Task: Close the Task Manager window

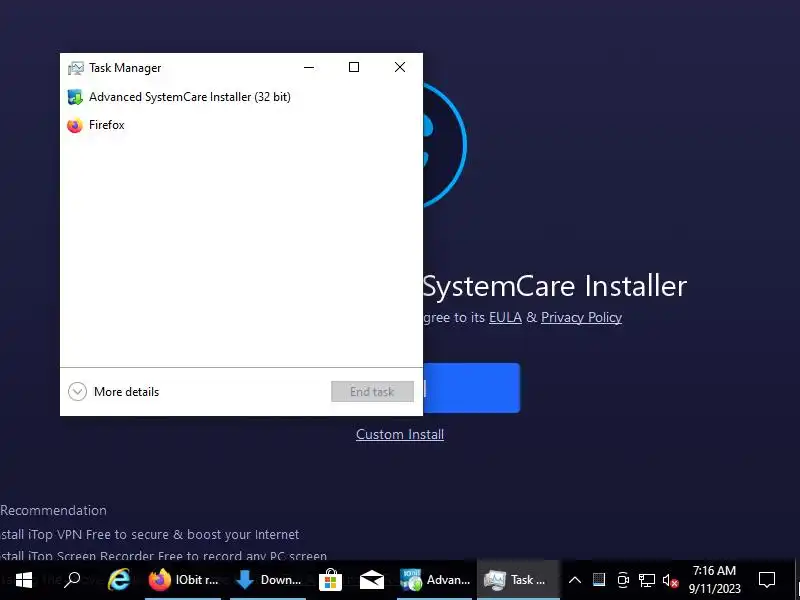Action: (399, 67)
